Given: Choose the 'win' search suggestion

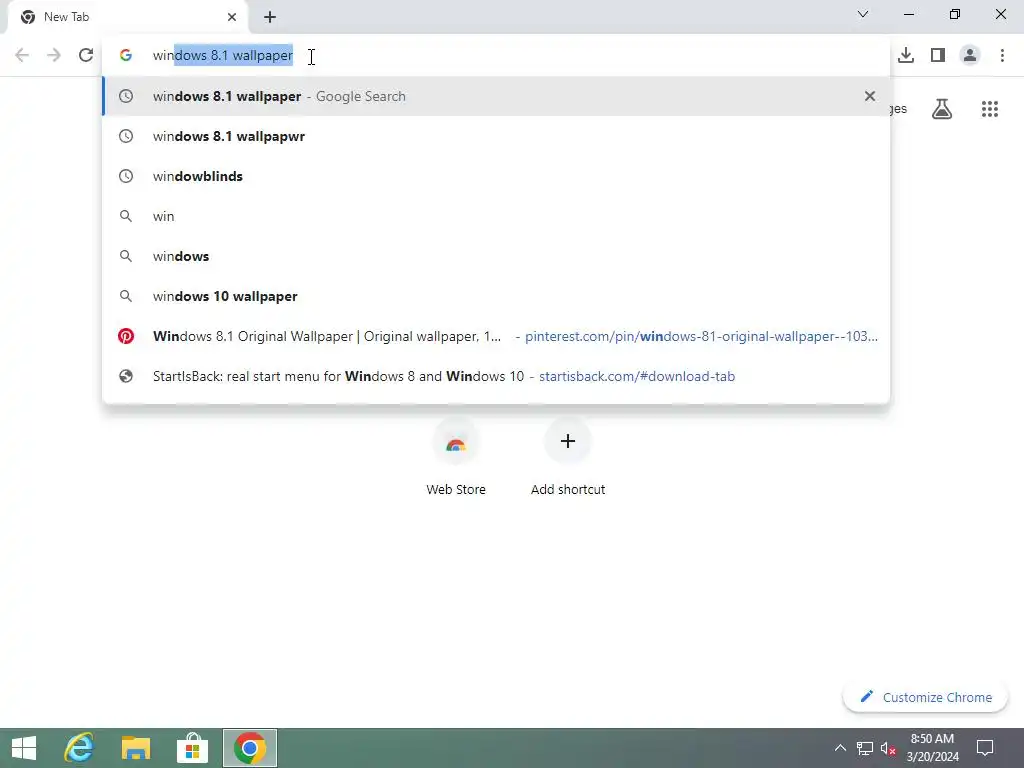Looking at the screenshot, I should pos(496,216).
